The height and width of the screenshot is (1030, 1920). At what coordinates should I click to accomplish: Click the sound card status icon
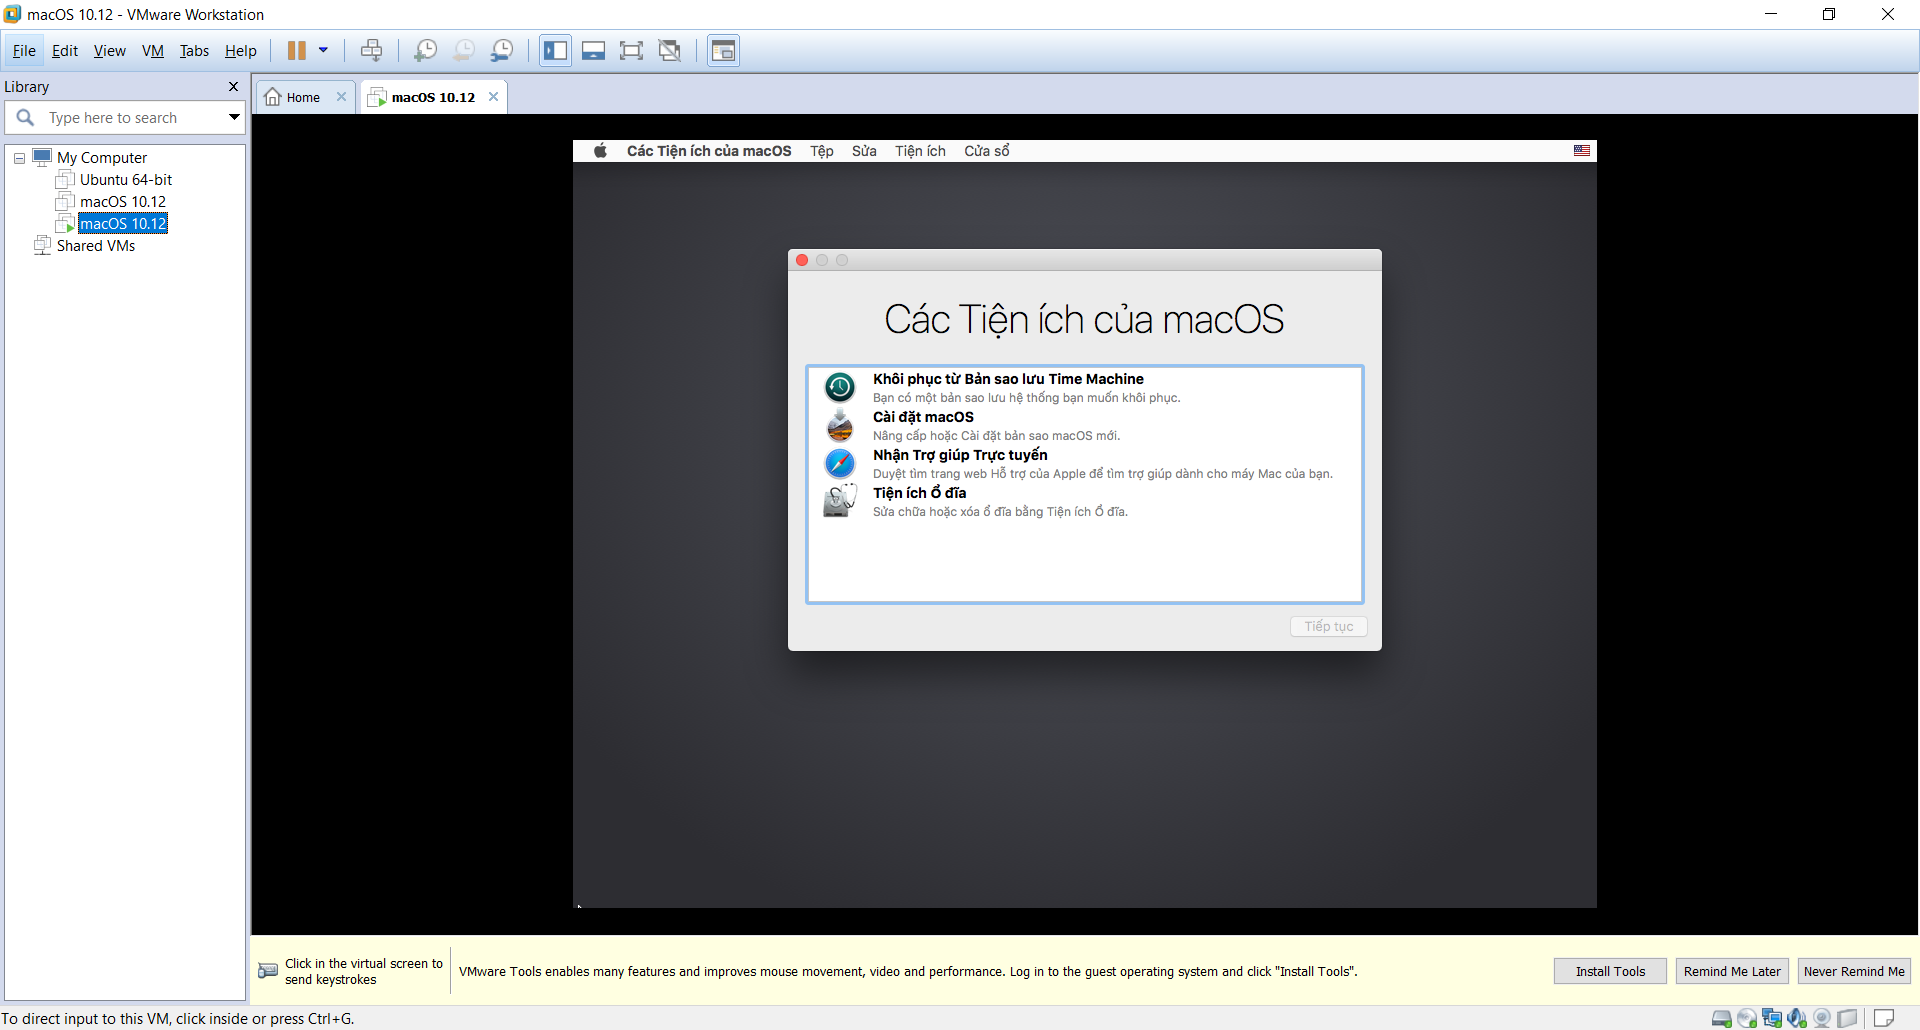point(1797,1018)
